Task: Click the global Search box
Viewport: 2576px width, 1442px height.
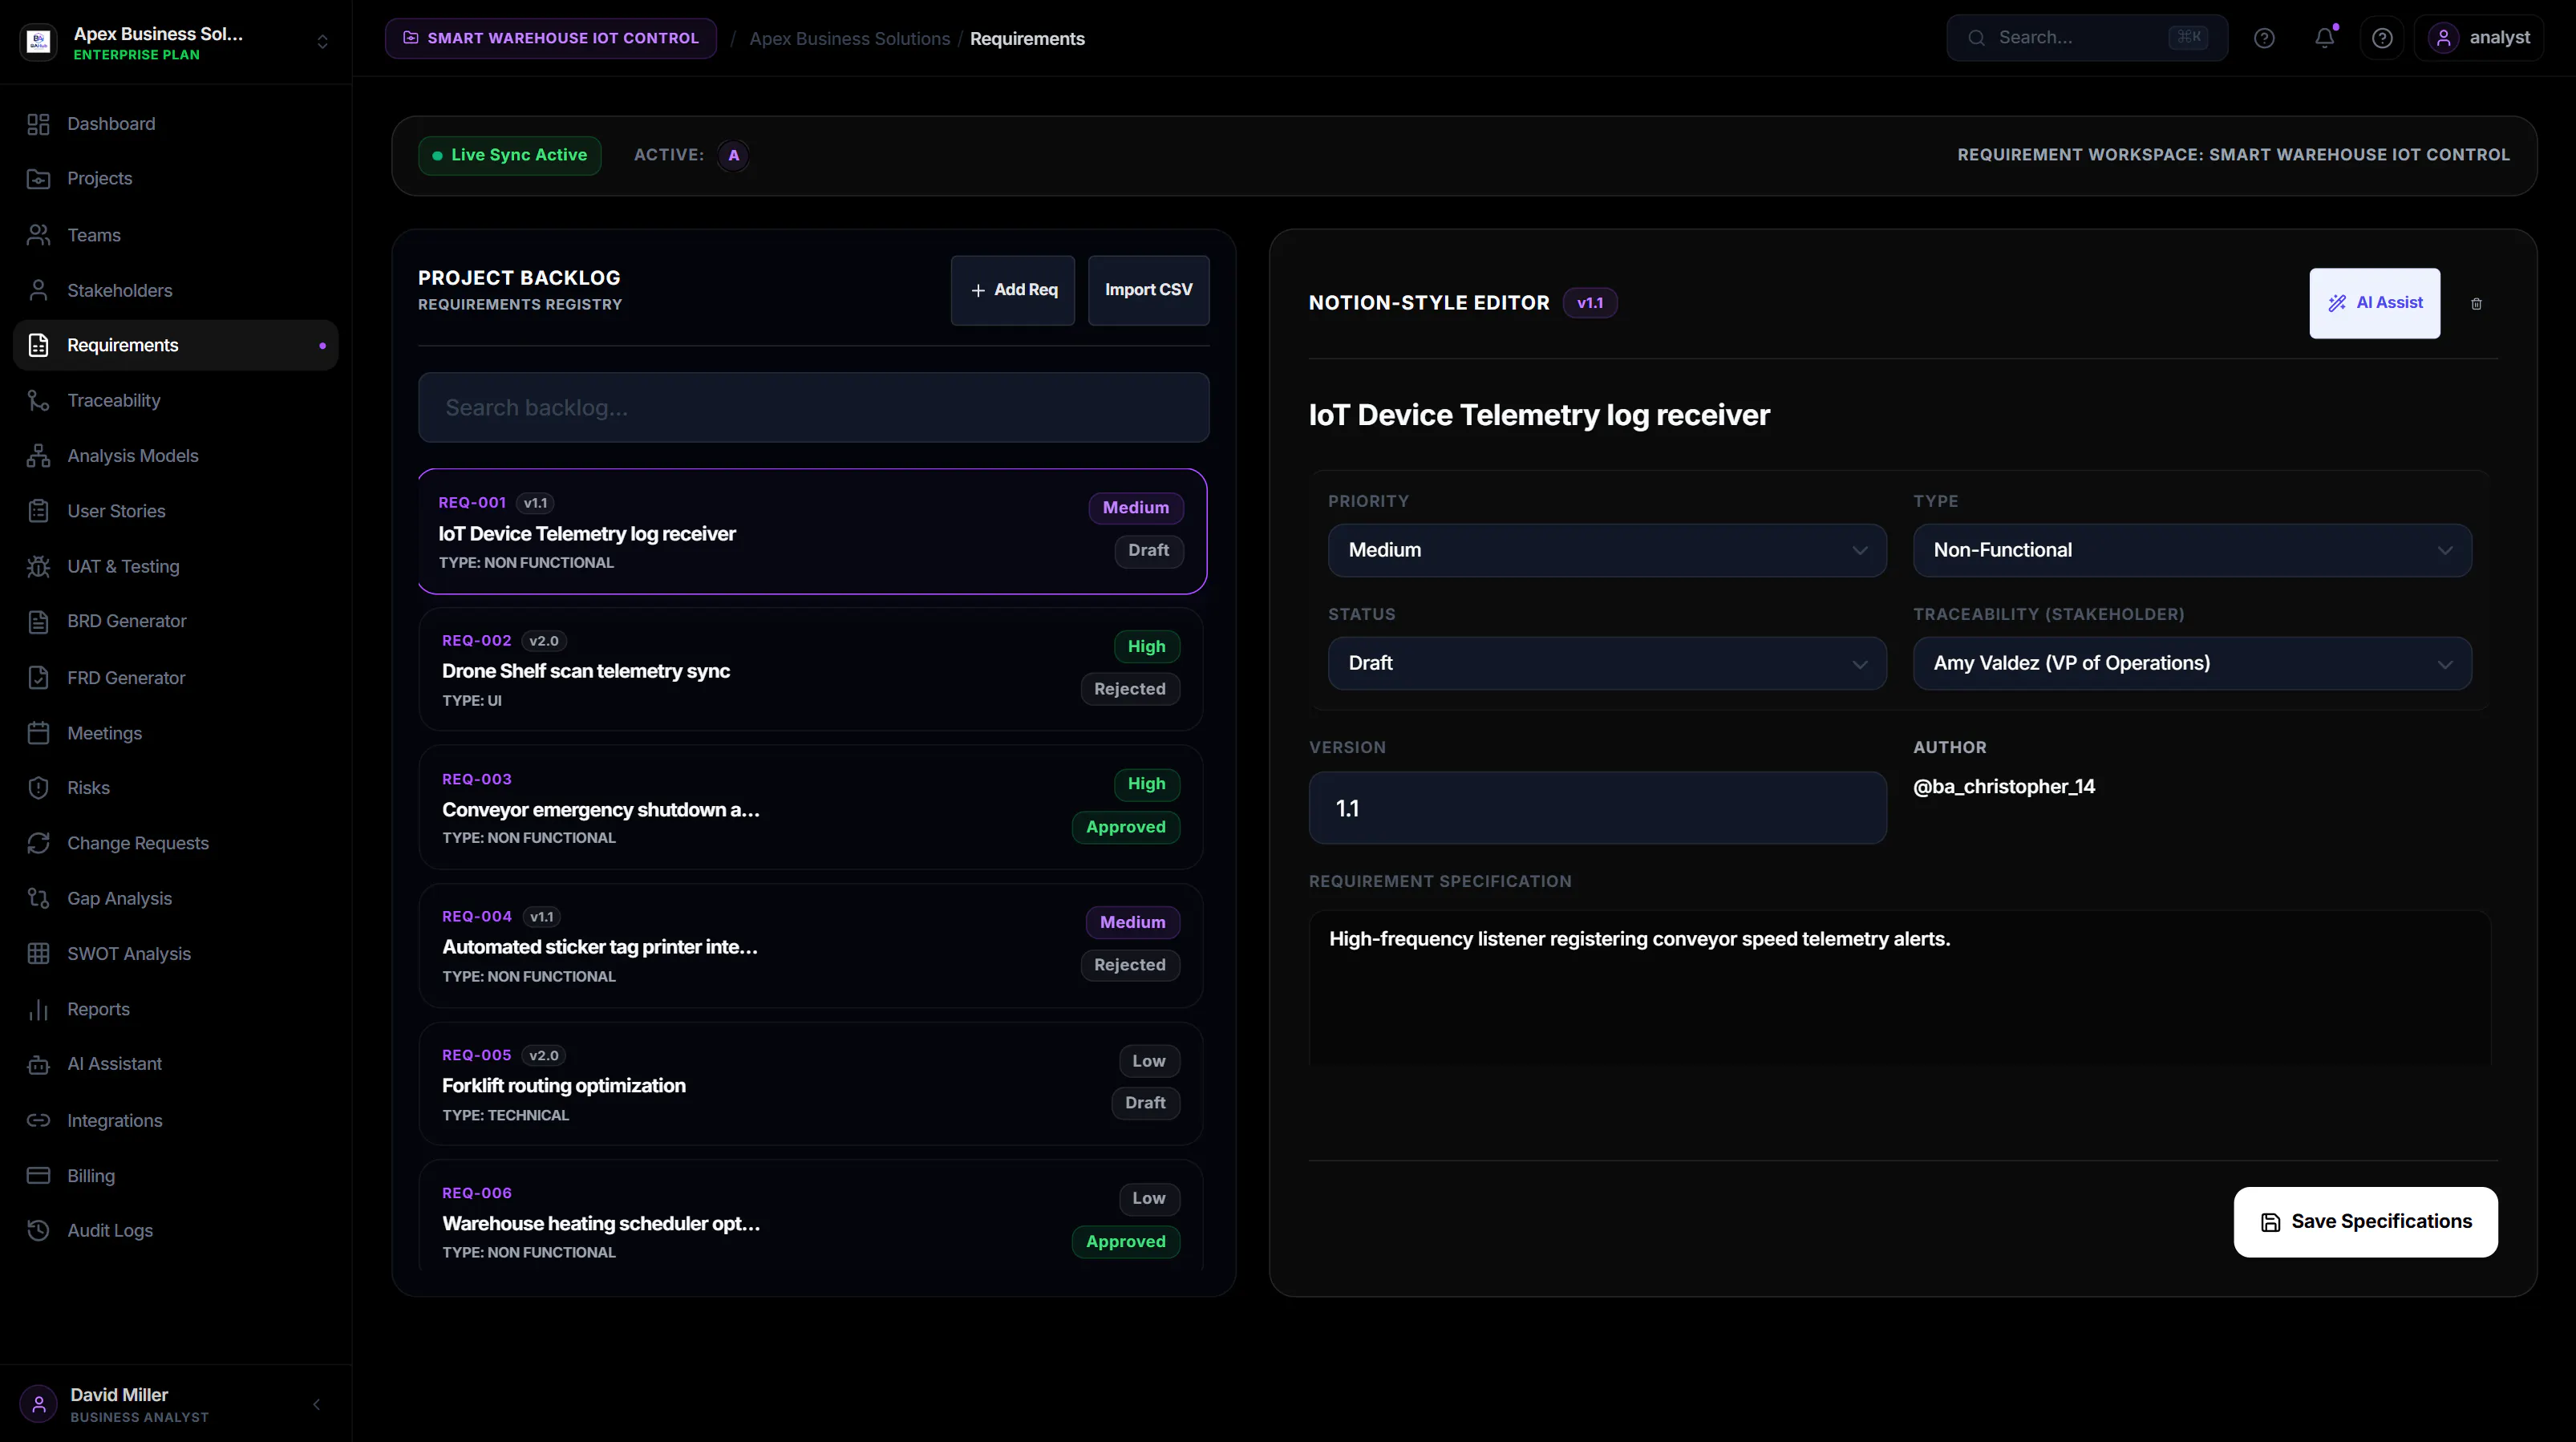Action: [x=2086, y=38]
